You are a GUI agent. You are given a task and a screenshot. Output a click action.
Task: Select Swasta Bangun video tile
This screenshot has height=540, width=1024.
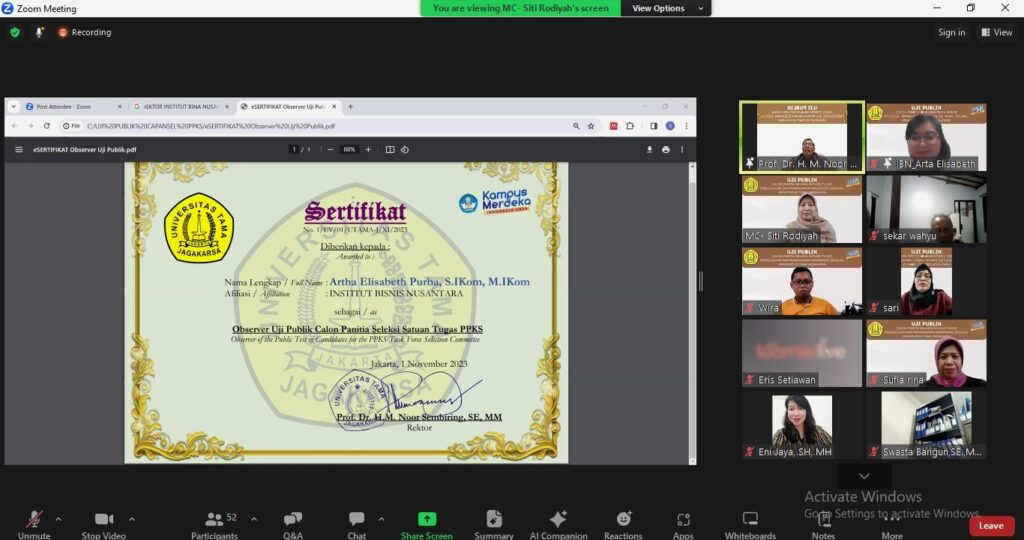926,424
